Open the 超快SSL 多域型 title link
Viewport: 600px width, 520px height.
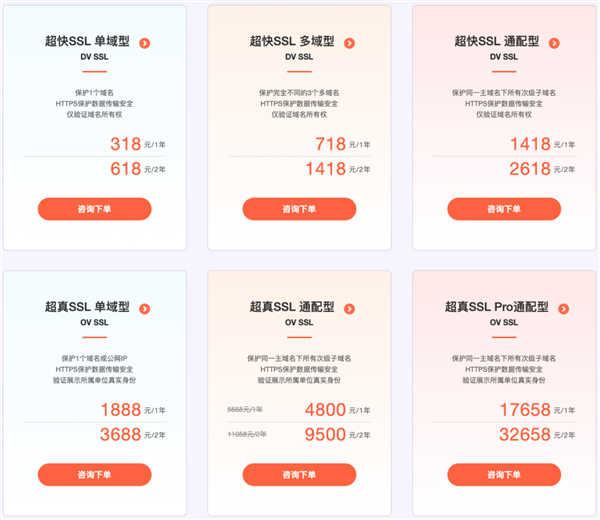coord(292,41)
